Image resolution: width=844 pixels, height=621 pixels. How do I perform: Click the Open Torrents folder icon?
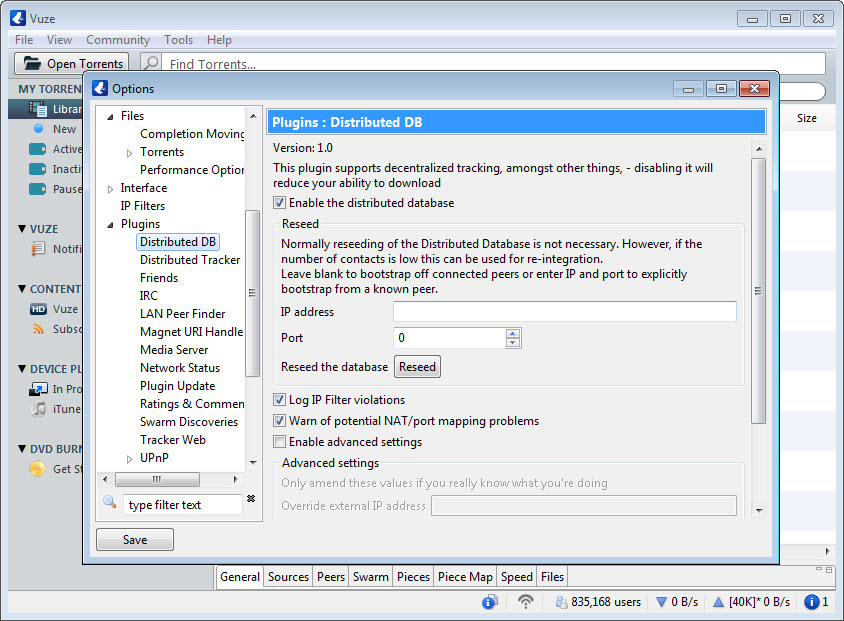coord(32,63)
